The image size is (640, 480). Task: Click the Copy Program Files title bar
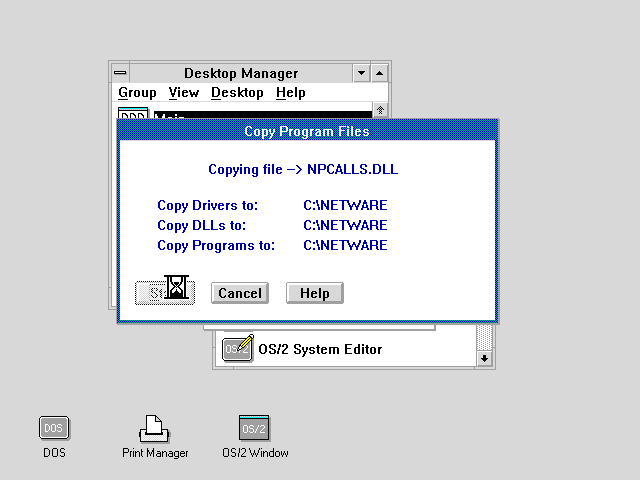pos(307,131)
